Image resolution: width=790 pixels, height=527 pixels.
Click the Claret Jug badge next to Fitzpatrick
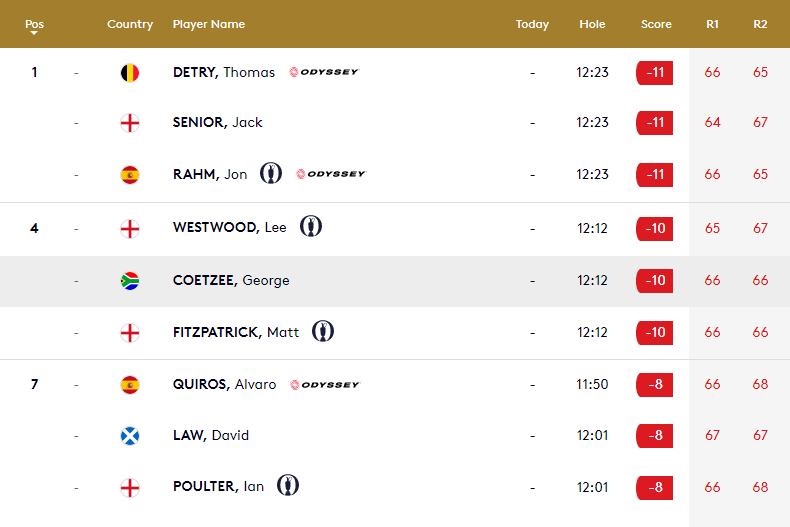(322, 332)
